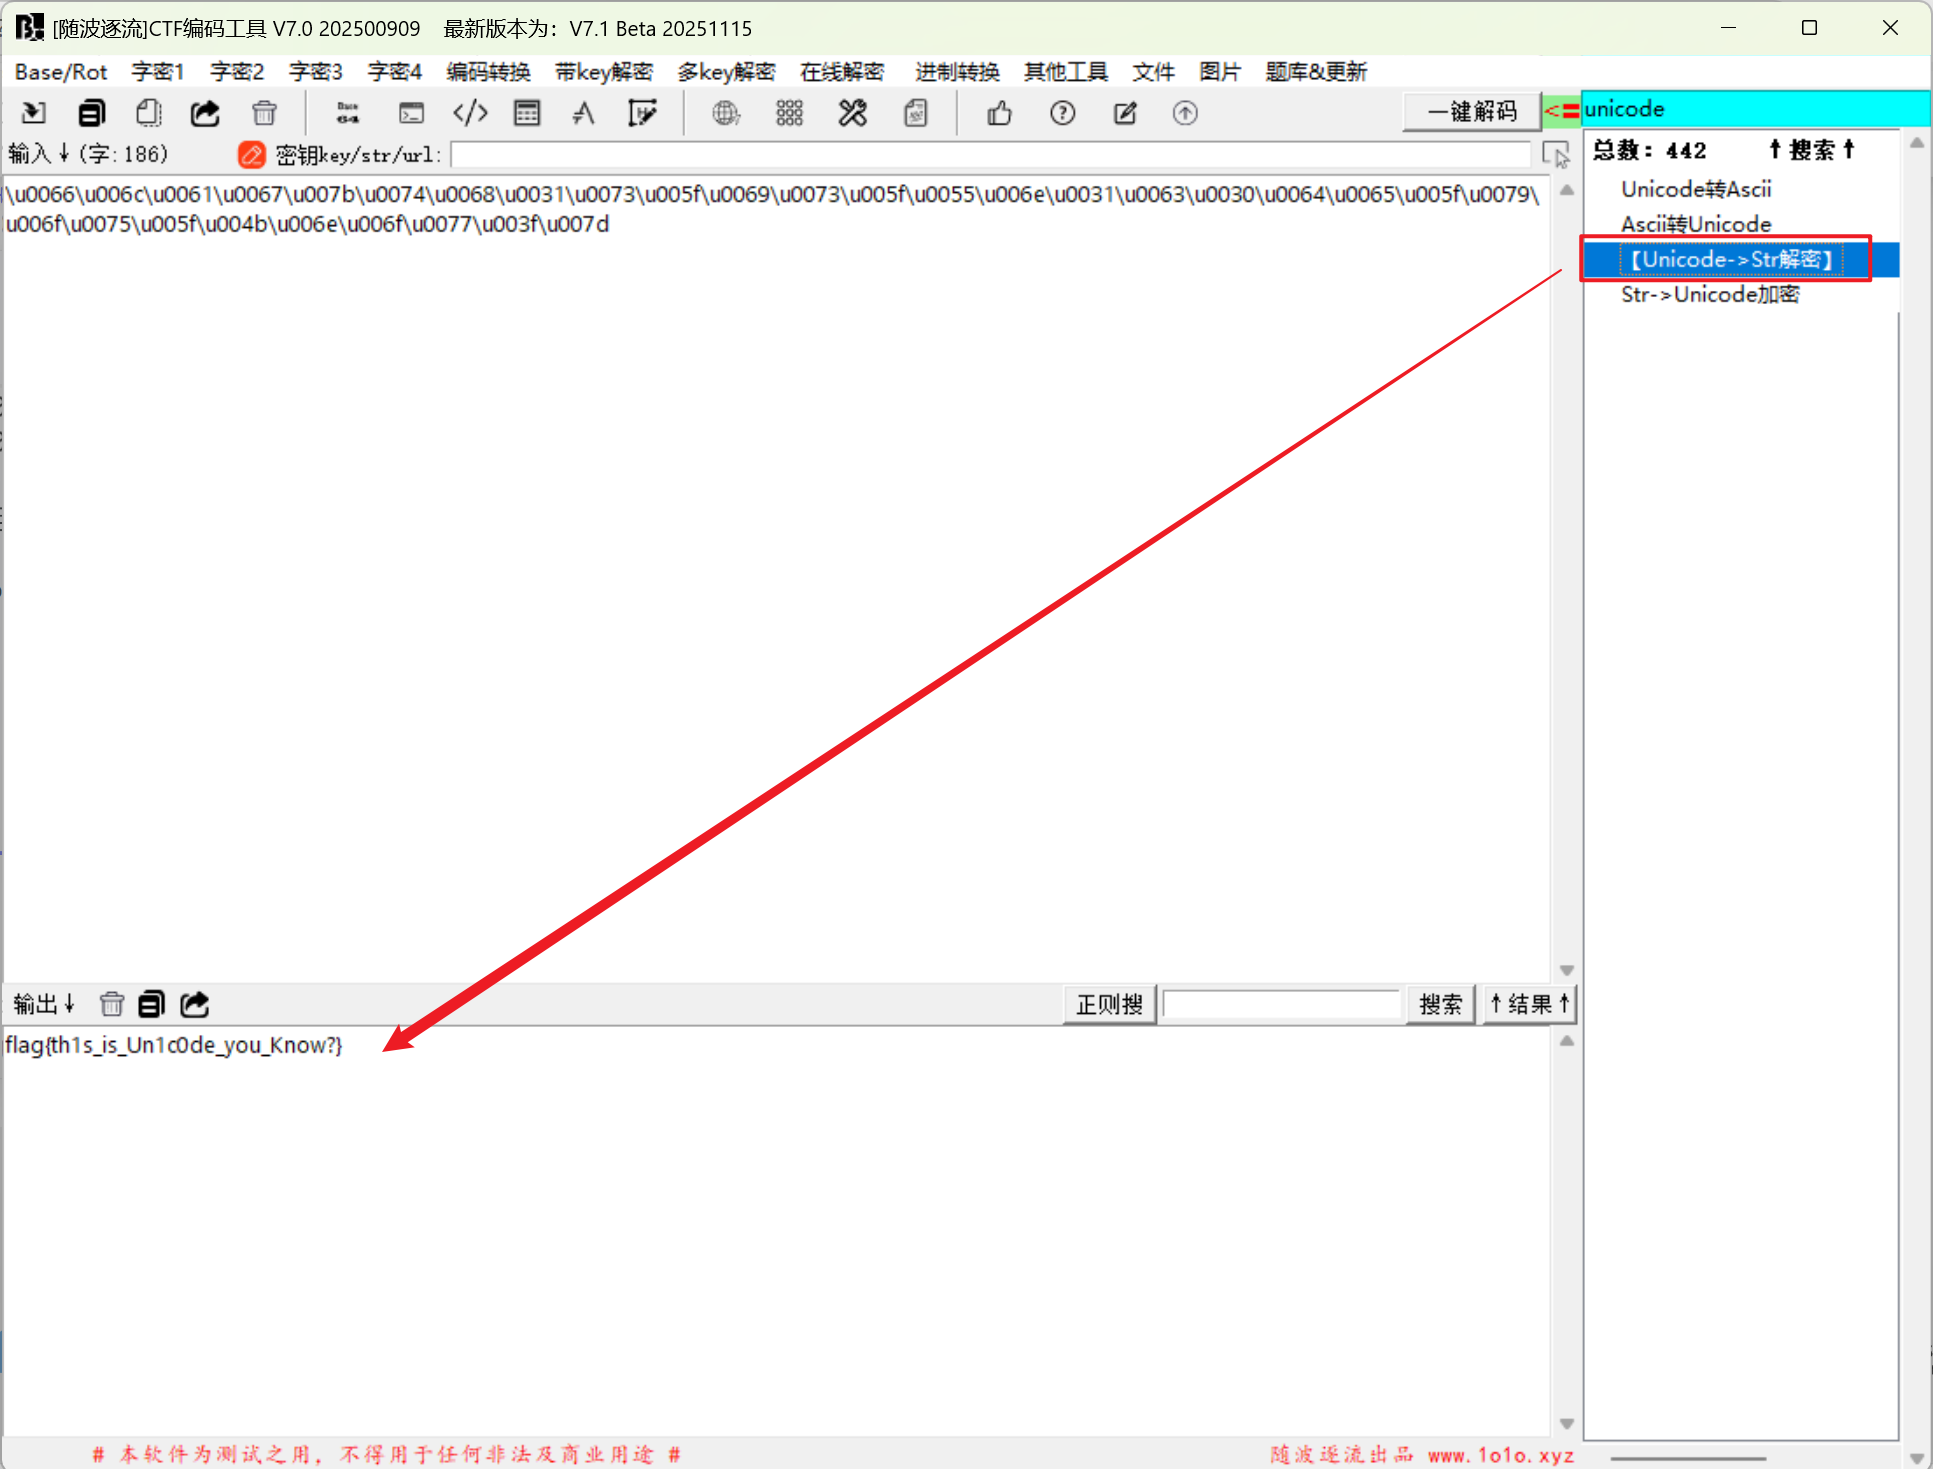
Task: Click the 密钥key/str/url input field
Action: click(990, 154)
